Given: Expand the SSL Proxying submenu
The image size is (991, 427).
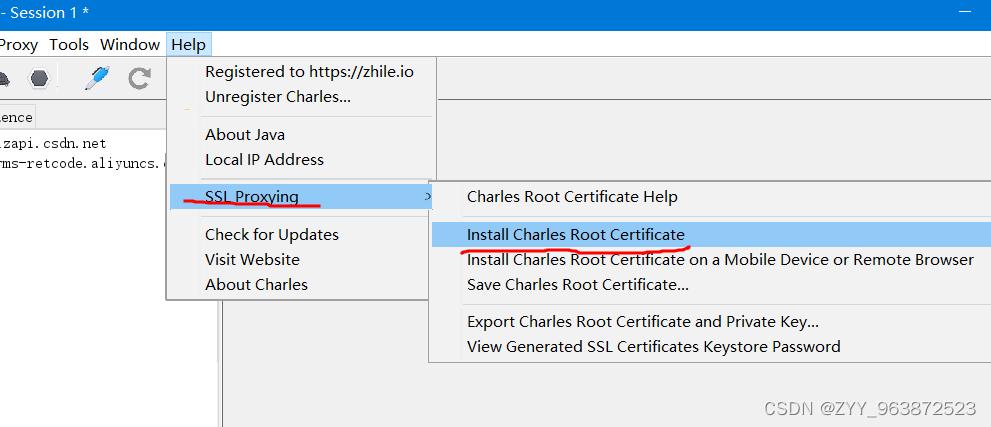Looking at the screenshot, I should click(301, 197).
